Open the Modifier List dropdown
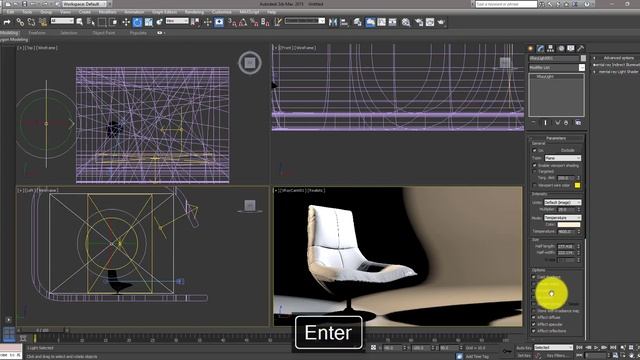Image resolution: width=640 pixels, height=360 pixels. [556, 67]
